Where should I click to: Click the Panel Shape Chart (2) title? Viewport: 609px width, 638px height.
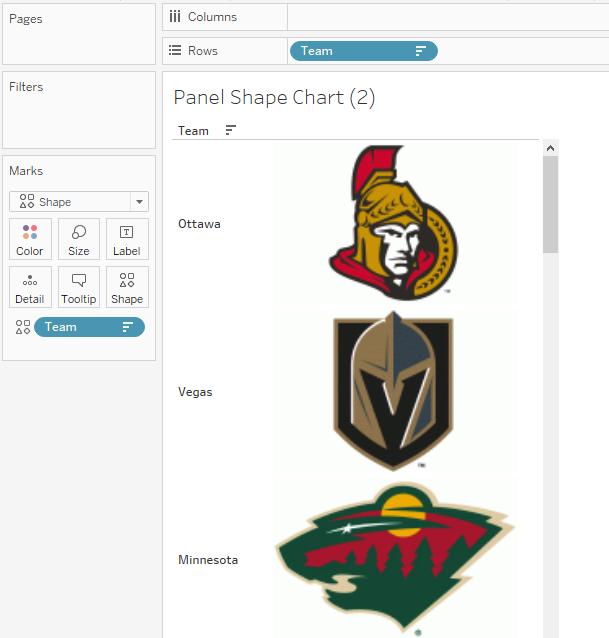(x=274, y=98)
